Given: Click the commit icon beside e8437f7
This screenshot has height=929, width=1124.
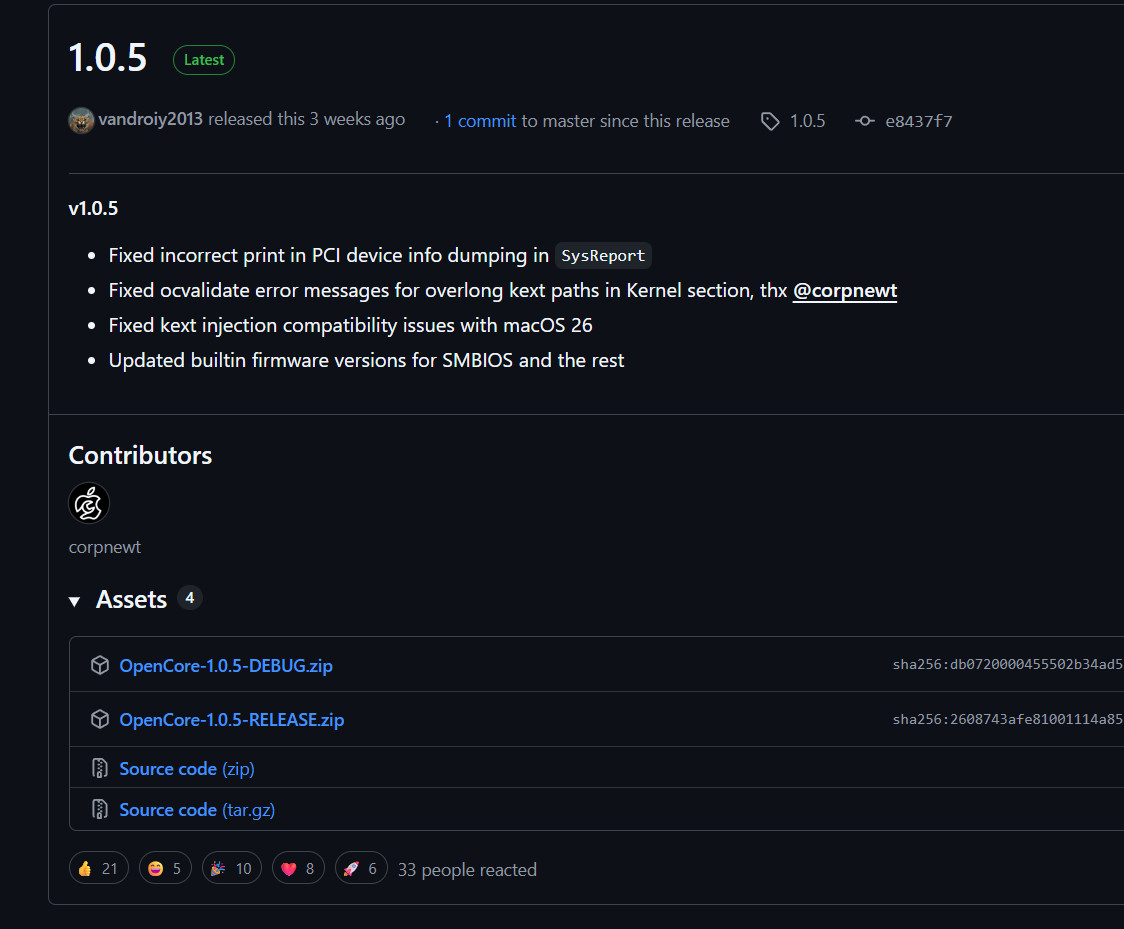Looking at the screenshot, I should pos(865,121).
